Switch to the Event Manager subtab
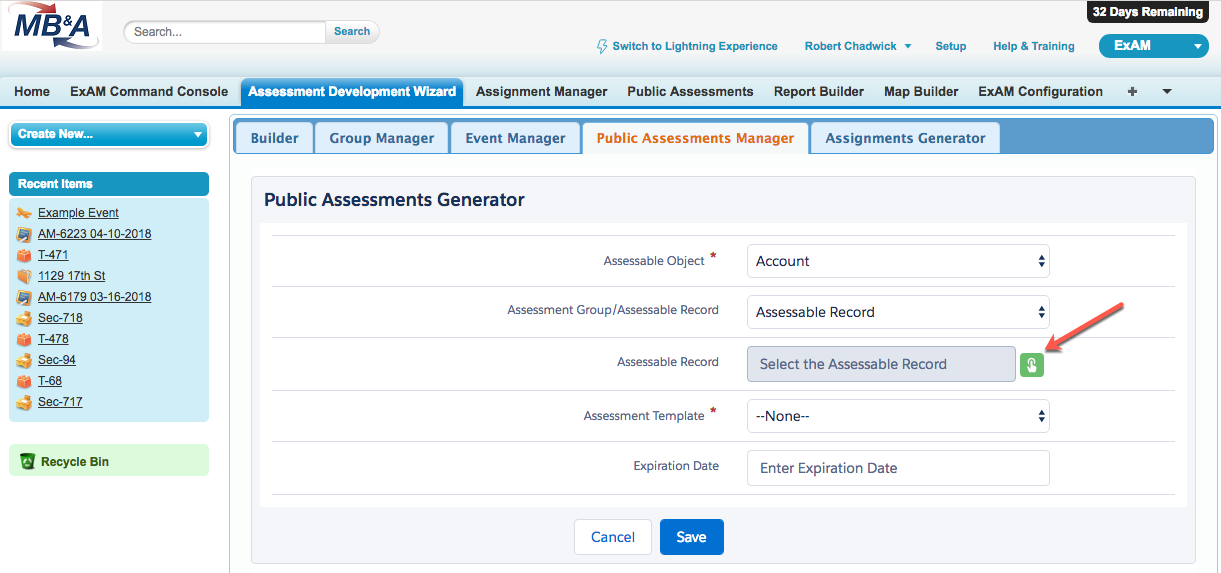The width and height of the screenshot is (1221, 573). coord(515,138)
